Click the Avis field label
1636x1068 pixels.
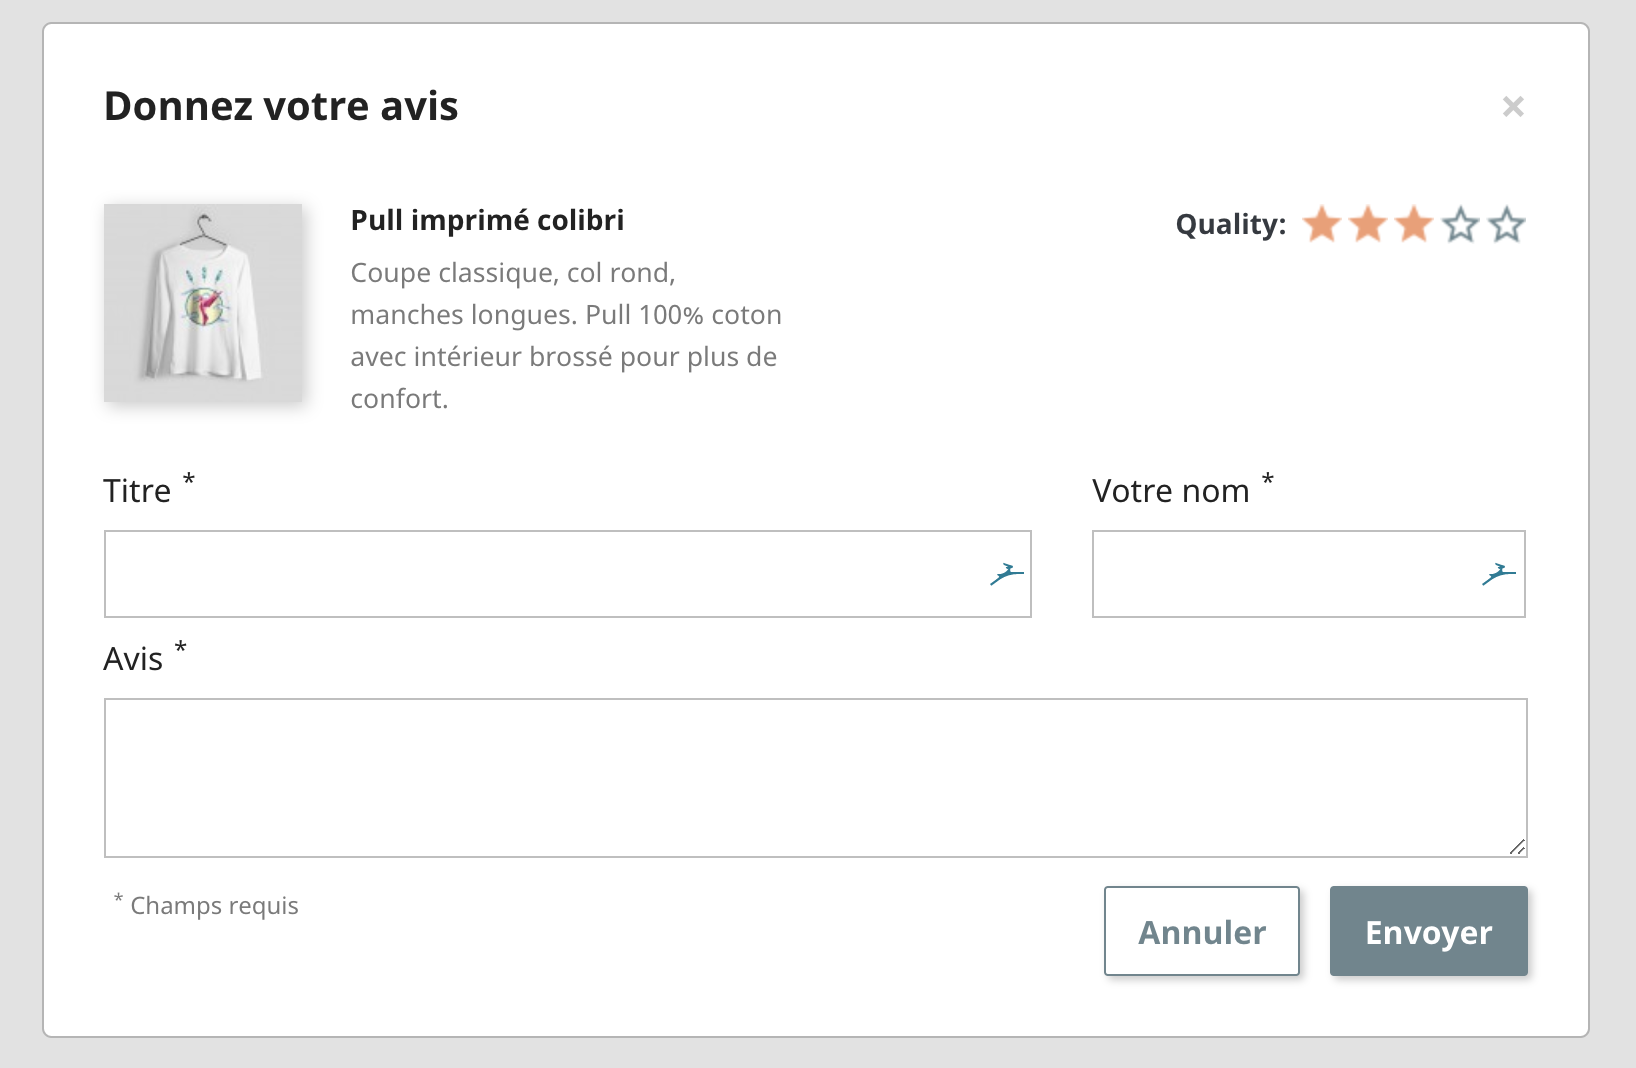pyautogui.click(x=133, y=659)
